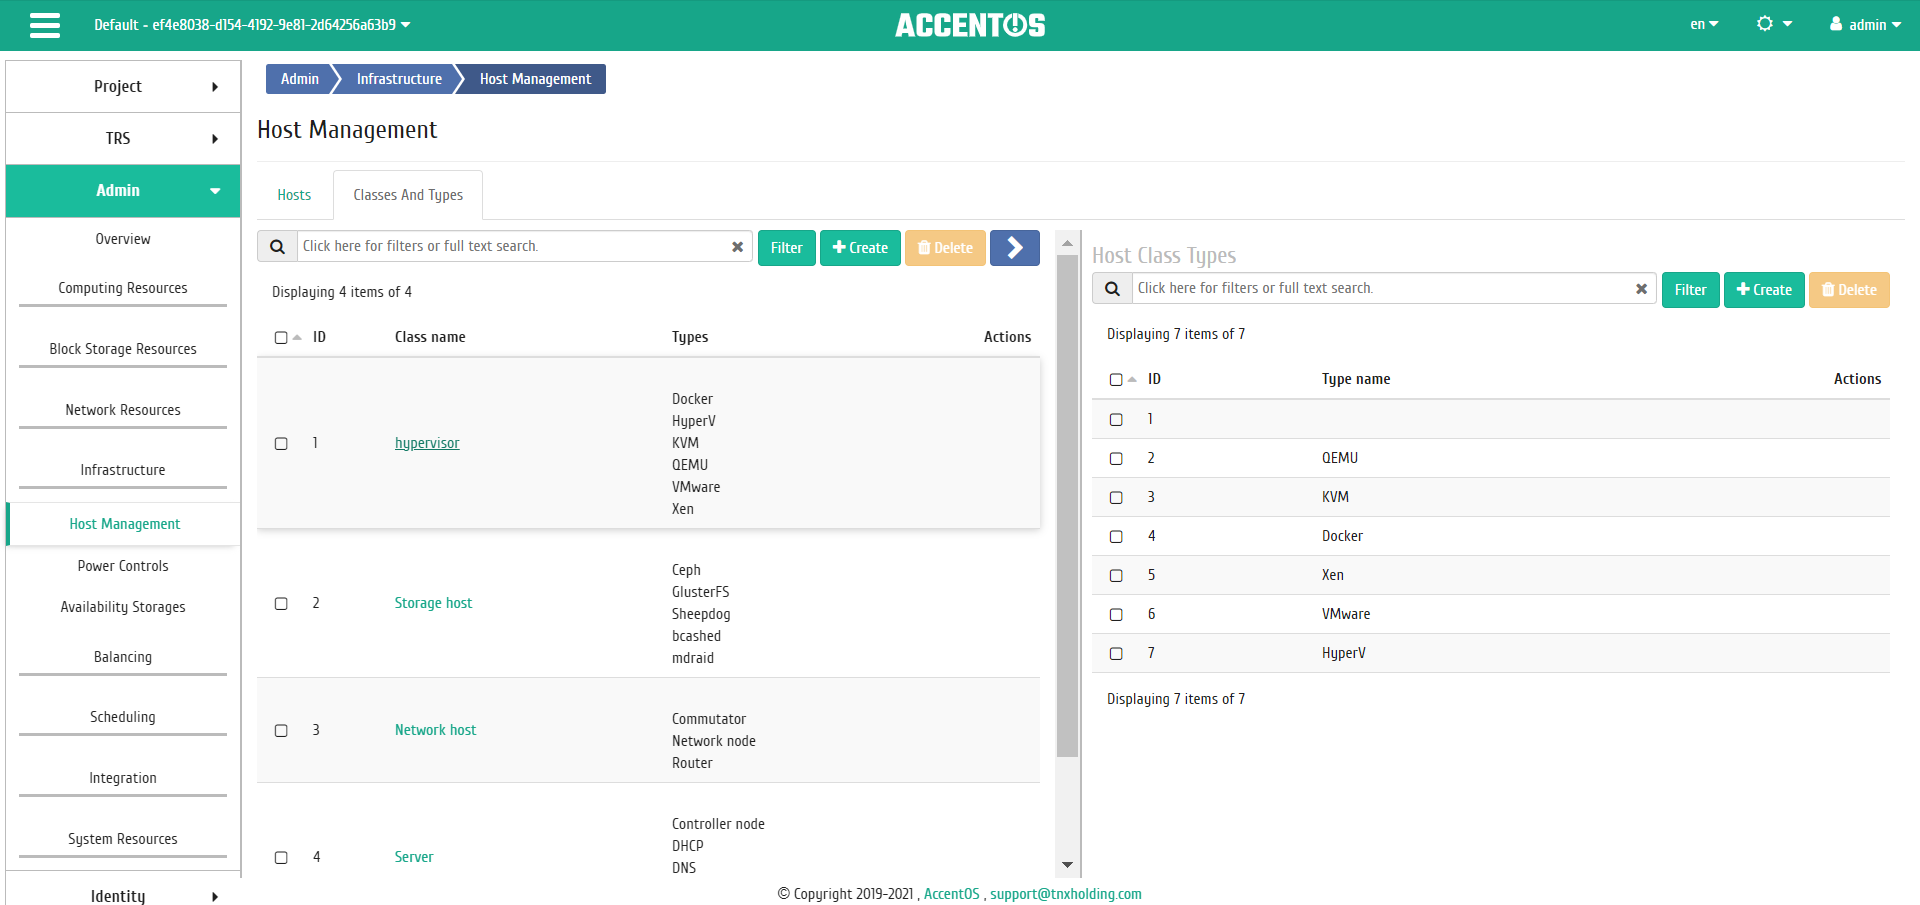
Task: Sort host class types by ID arrow
Action: tap(1132, 379)
